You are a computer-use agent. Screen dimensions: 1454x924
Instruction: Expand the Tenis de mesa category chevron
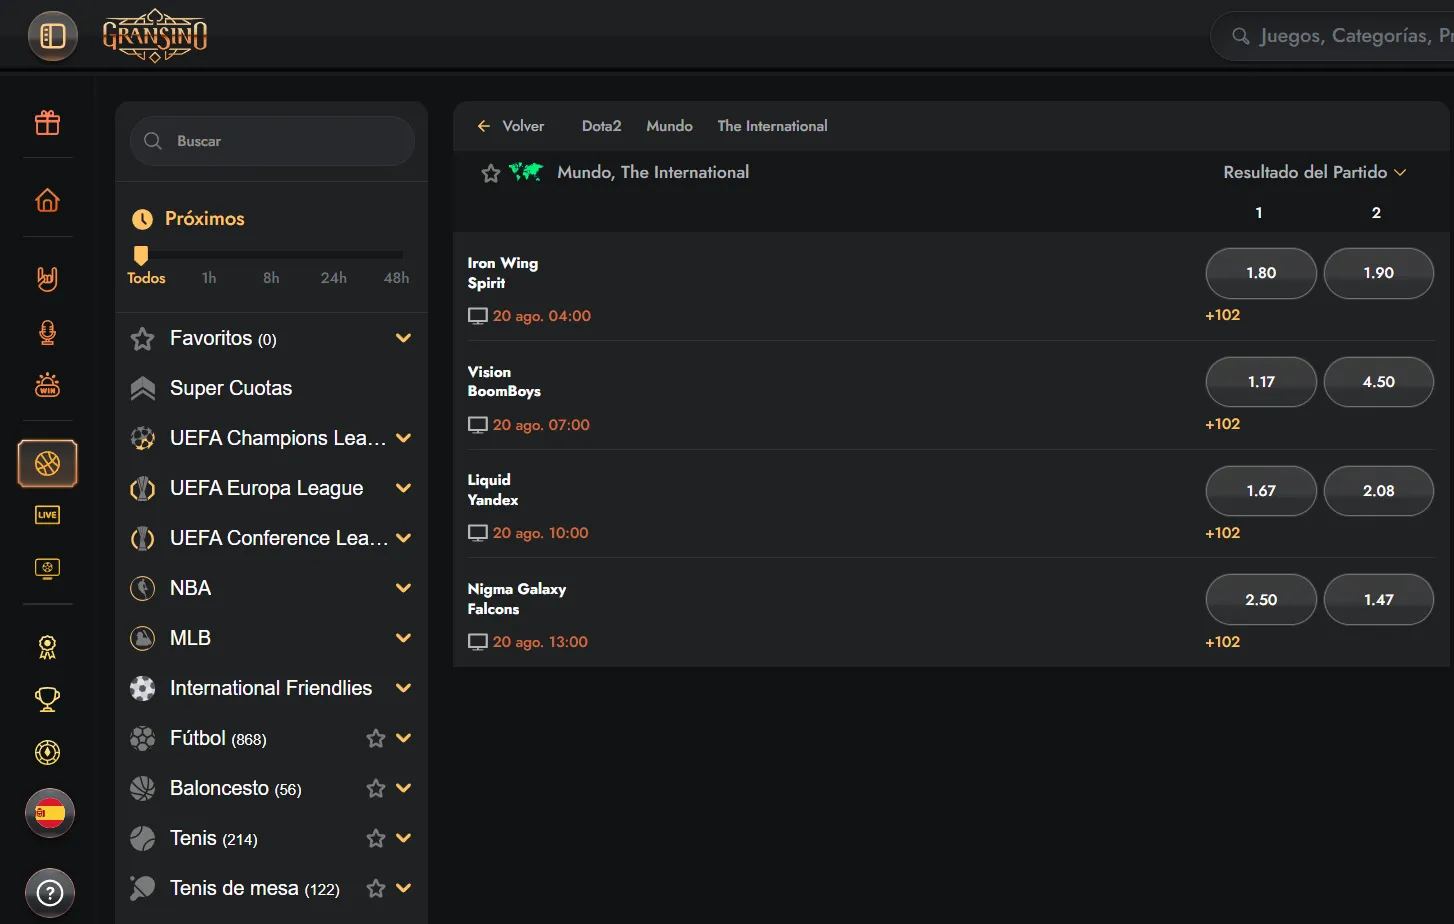click(404, 888)
